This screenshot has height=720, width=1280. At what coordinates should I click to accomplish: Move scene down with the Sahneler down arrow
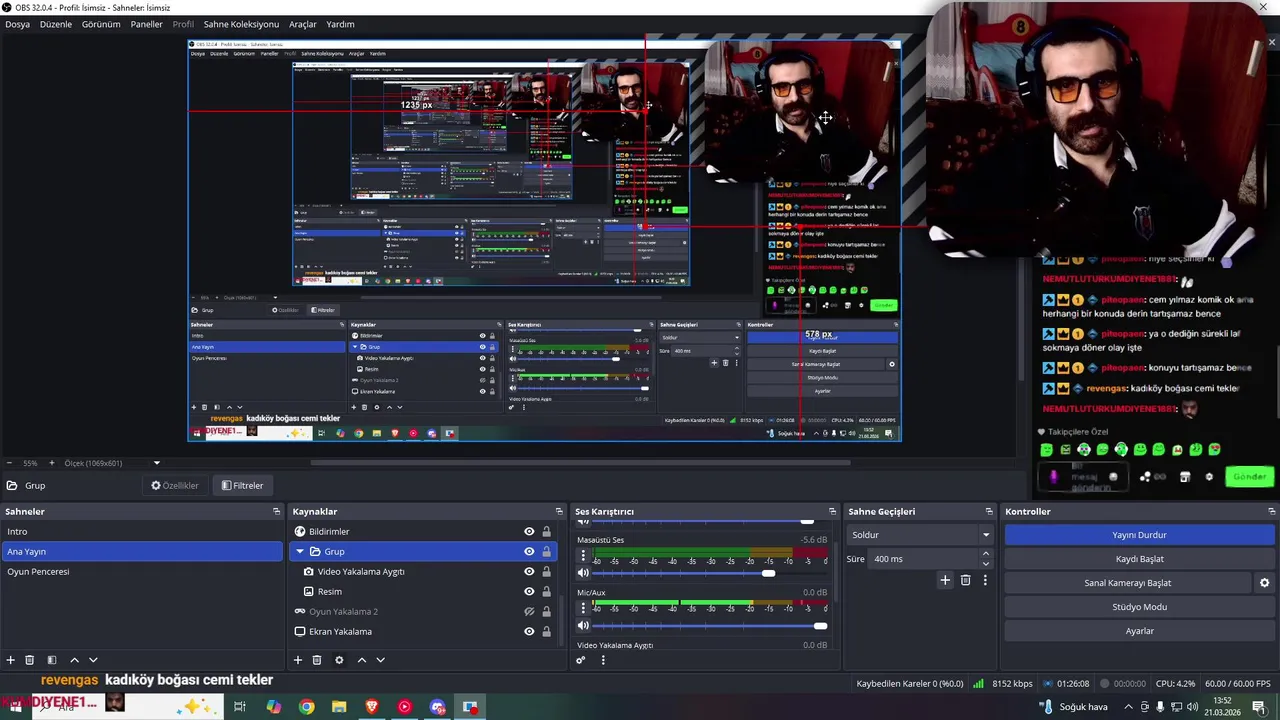93,660
